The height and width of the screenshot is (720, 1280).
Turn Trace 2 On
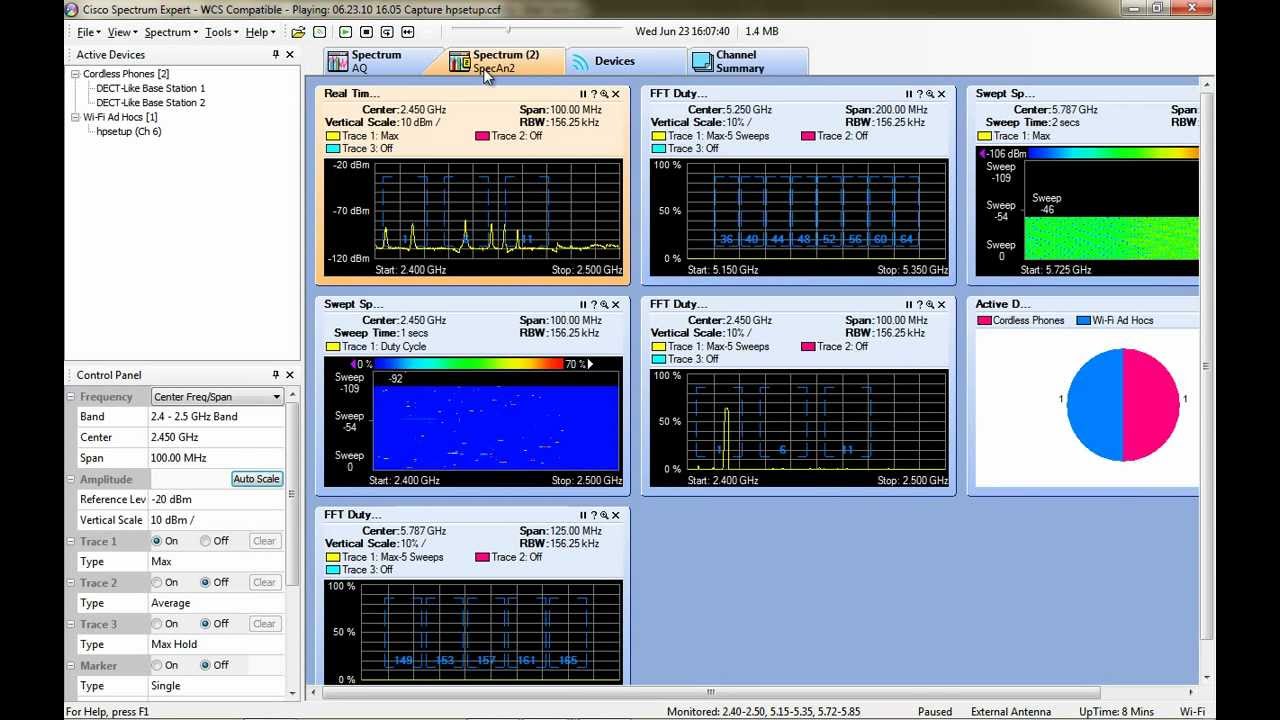[157, 582]
